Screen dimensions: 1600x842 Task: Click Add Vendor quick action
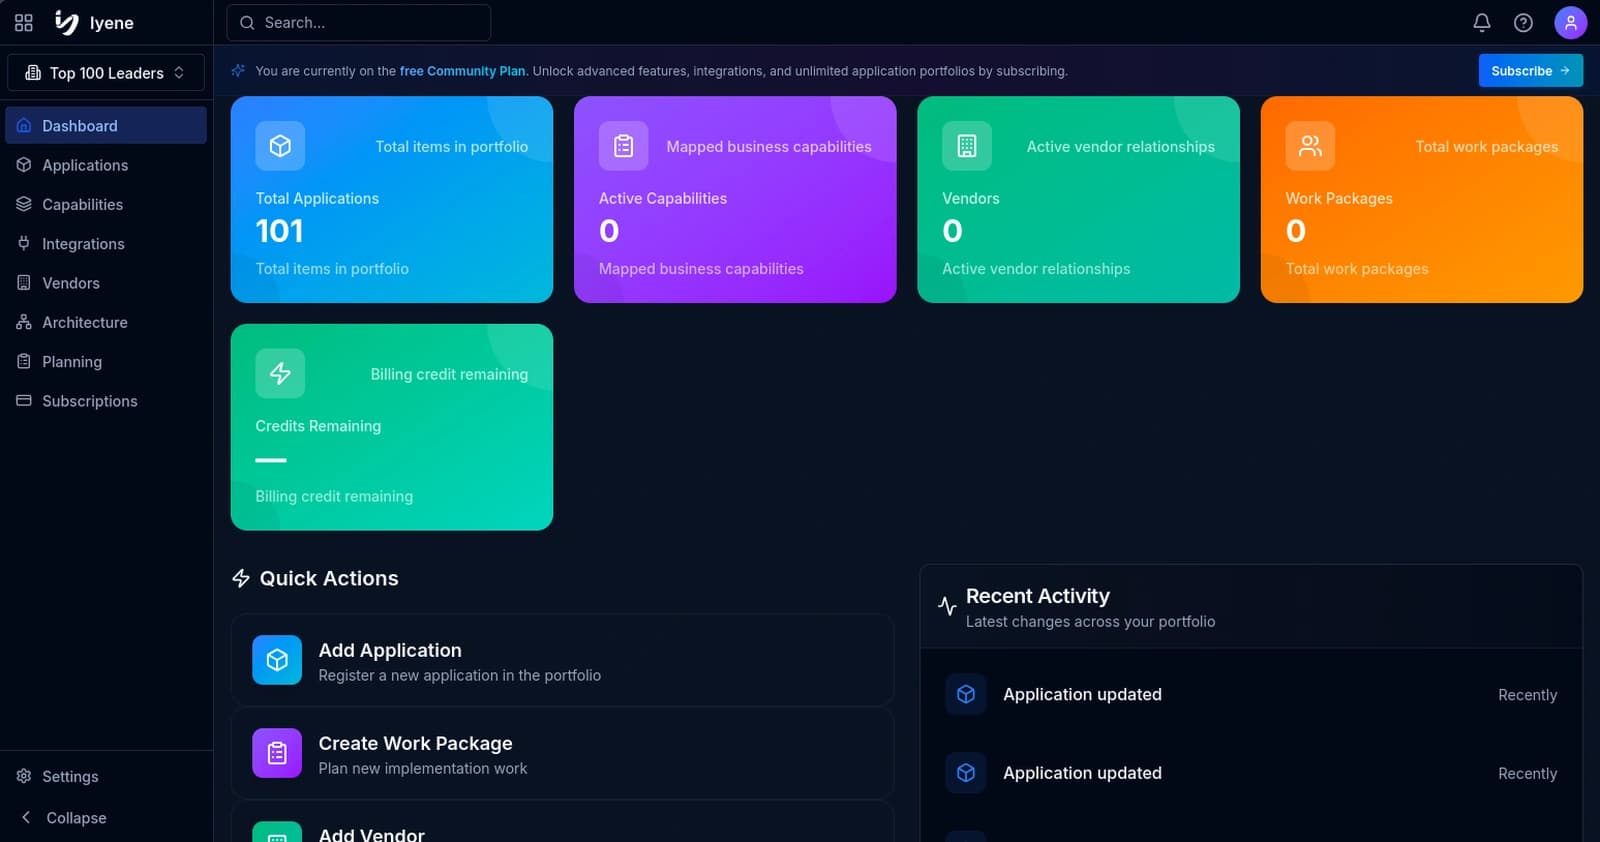click(562, 822)
